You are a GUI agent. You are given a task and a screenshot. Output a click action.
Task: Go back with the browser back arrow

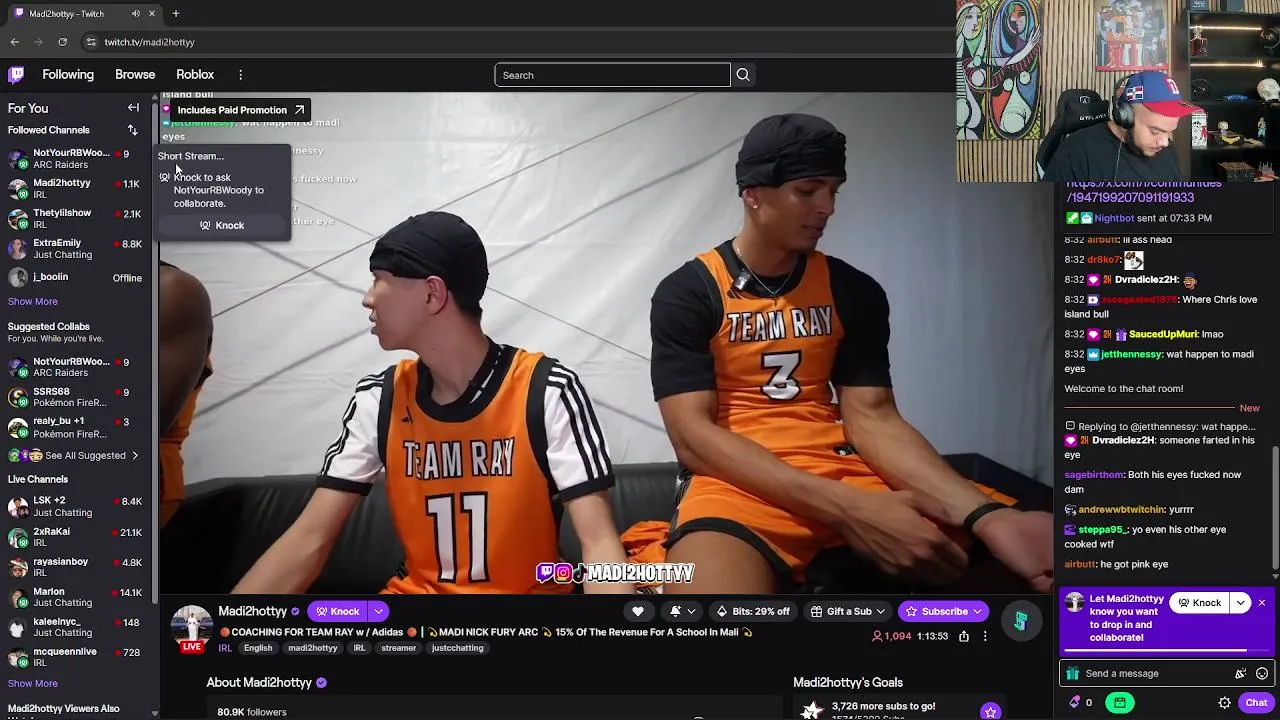(x=14, y=42)
